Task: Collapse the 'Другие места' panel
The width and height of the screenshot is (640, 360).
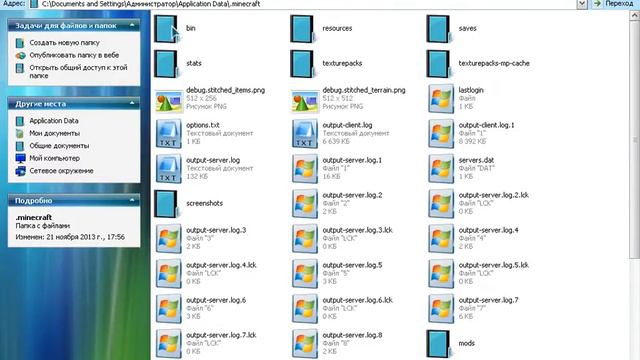Action: click(132, 104)
